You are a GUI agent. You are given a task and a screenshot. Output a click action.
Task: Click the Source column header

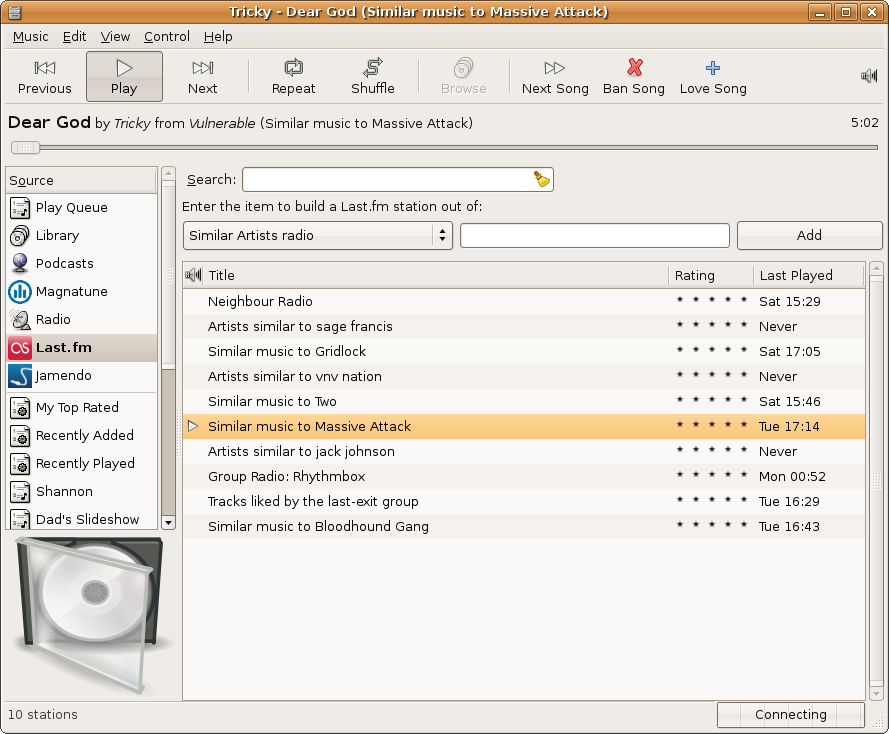(81, 180)
